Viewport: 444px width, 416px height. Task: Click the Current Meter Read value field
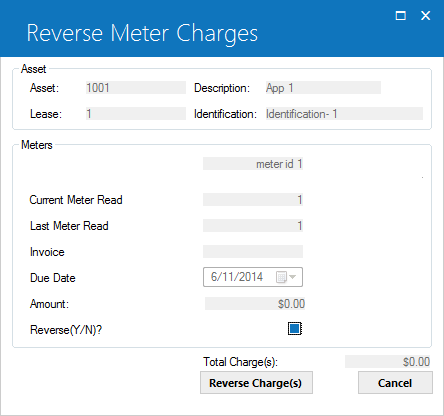[253, 200]
